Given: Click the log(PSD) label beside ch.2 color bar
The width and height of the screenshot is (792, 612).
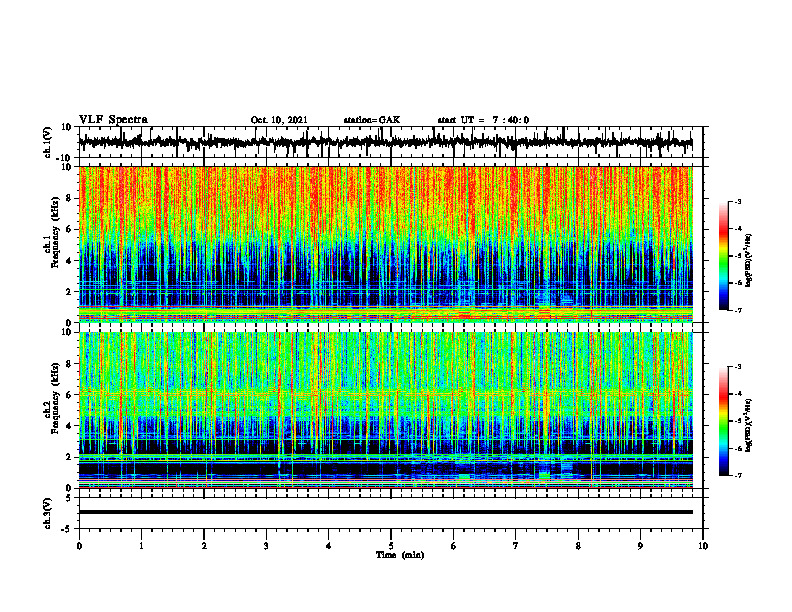Looking at the screenshot, I should 749,425.
